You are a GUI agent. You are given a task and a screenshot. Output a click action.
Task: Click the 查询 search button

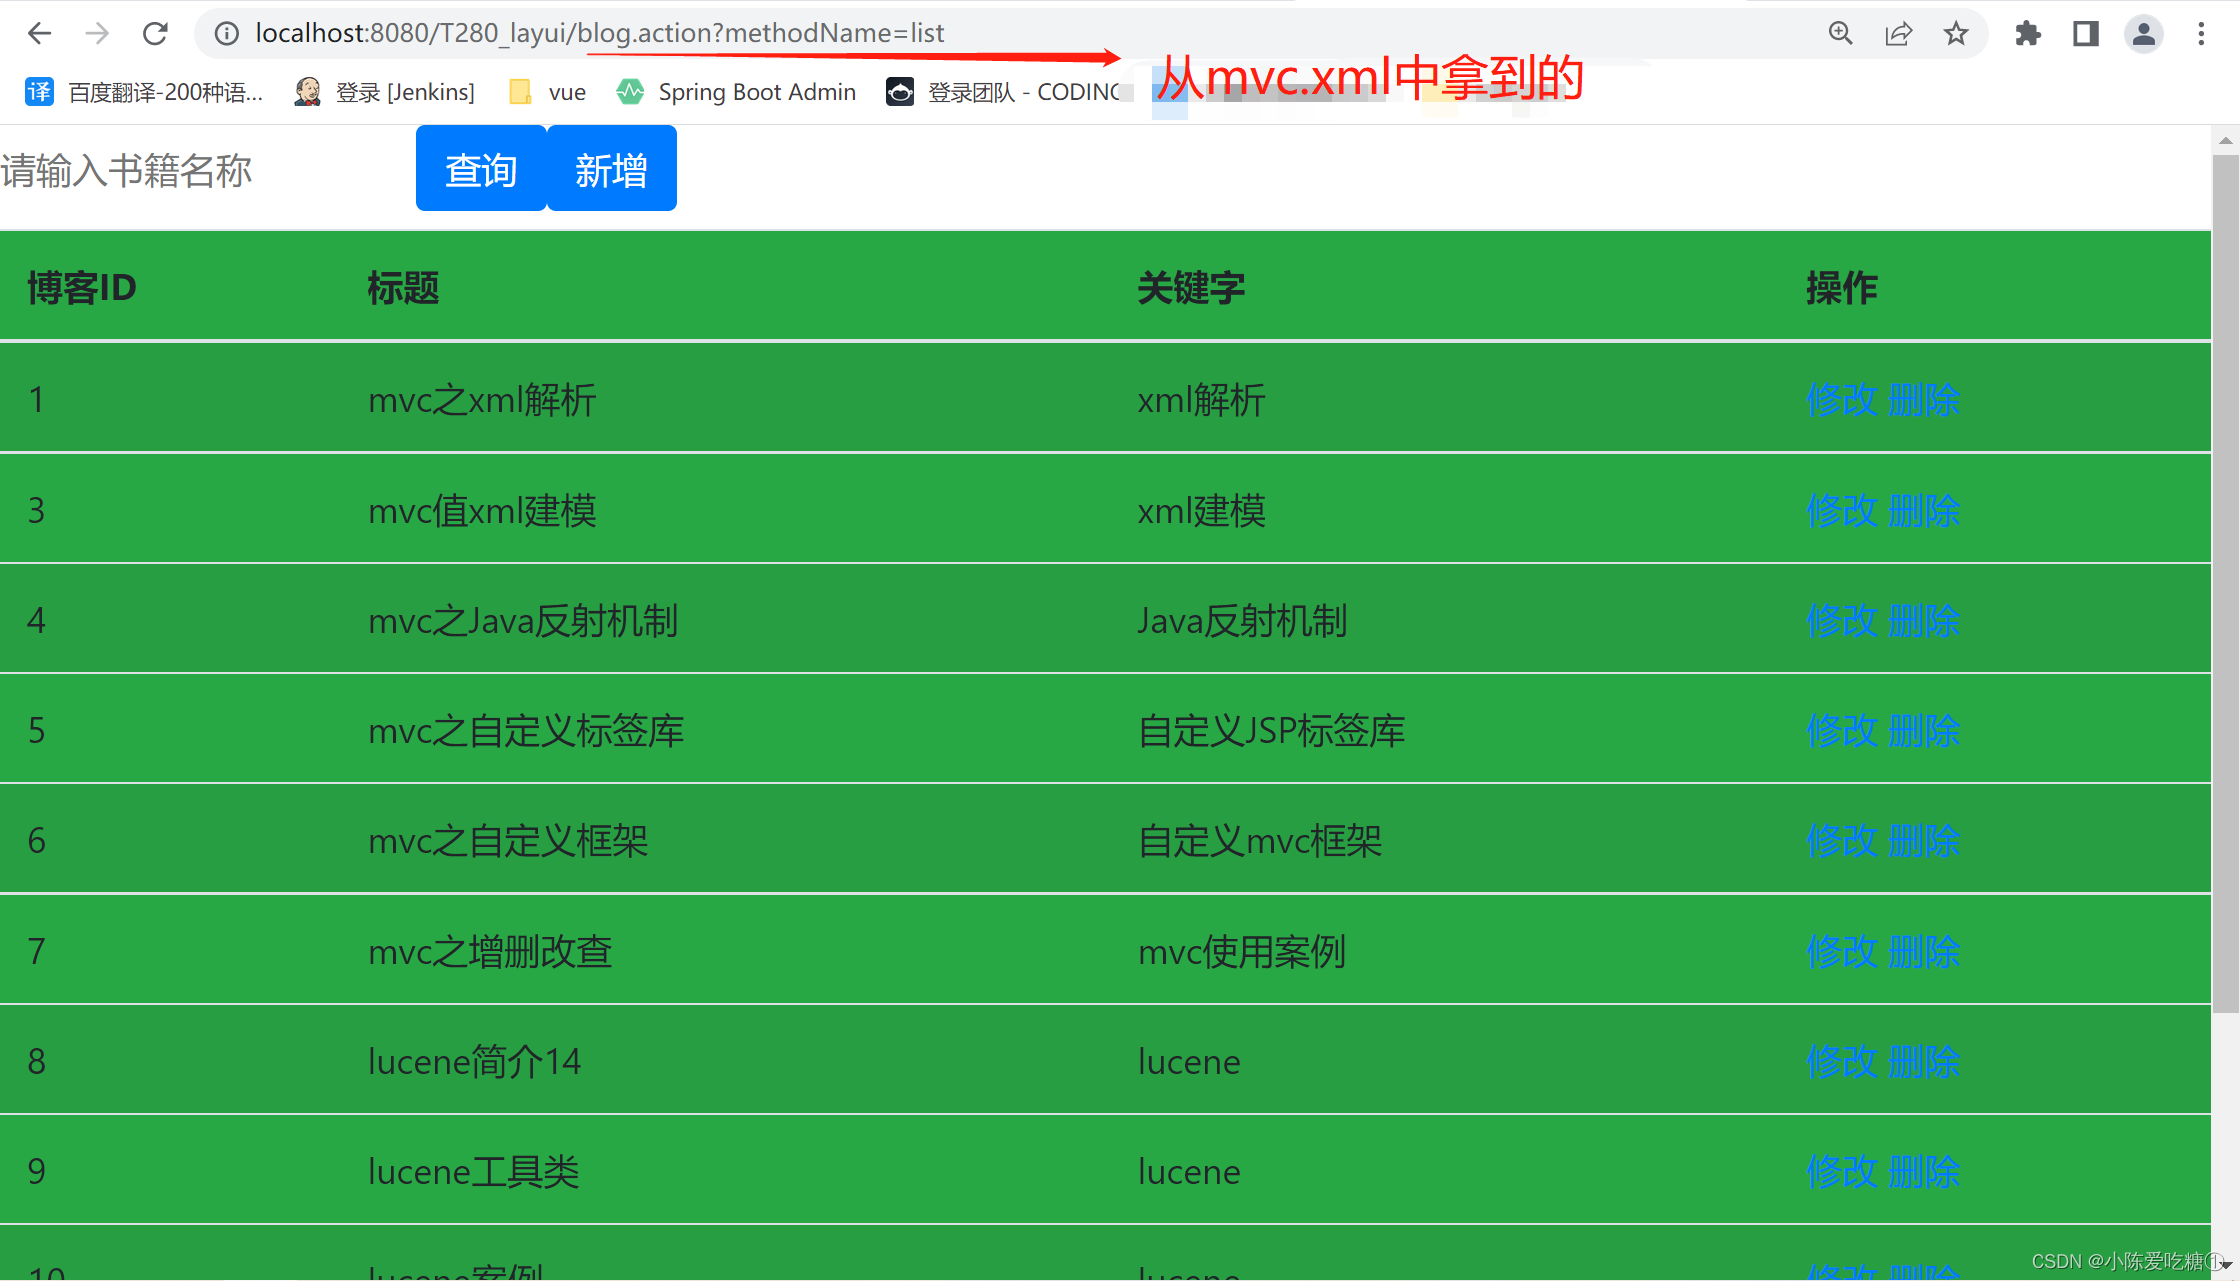click(481, 169)
